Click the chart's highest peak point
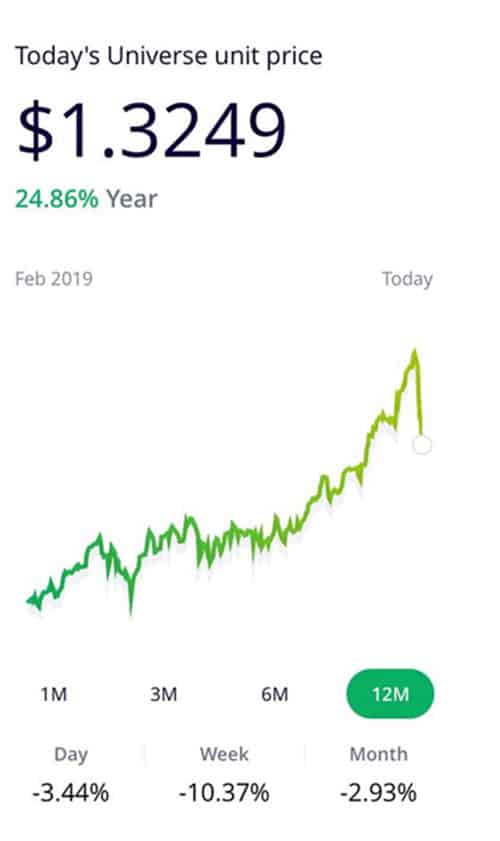Viewport: 500px width, 841px height. 414,352
